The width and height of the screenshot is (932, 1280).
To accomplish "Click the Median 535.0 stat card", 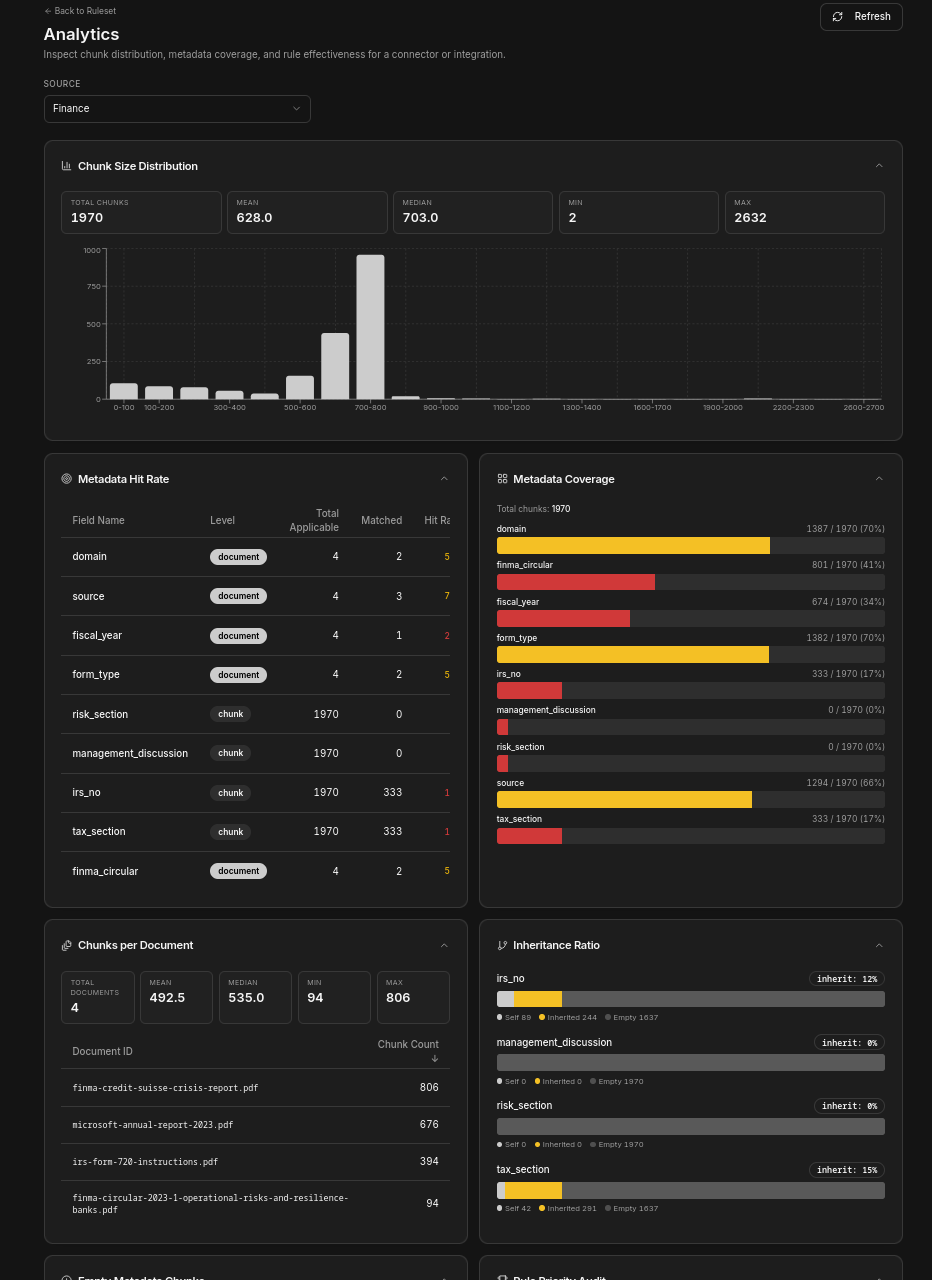I will tap(255, 997).
